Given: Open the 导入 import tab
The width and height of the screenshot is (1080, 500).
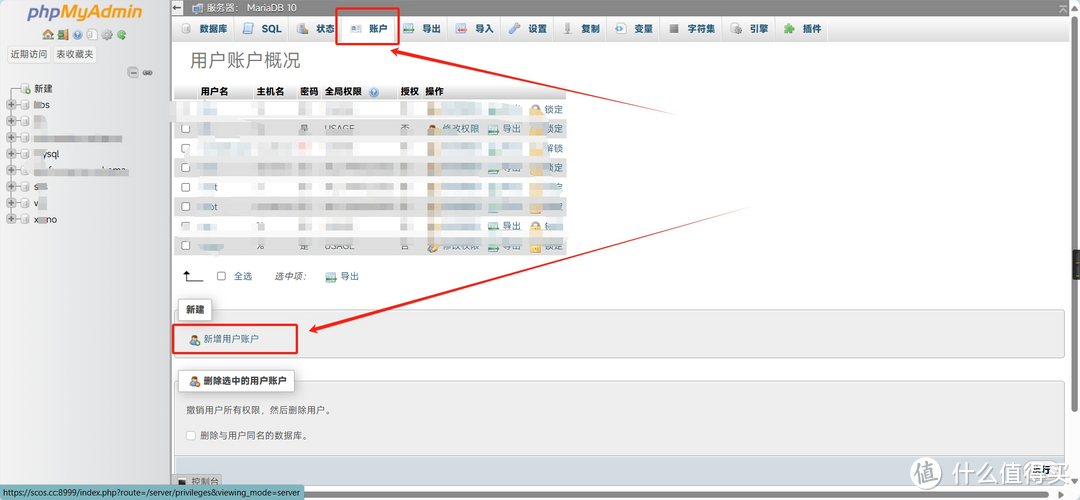Looking at the screenshot, I should pos(475,29).
